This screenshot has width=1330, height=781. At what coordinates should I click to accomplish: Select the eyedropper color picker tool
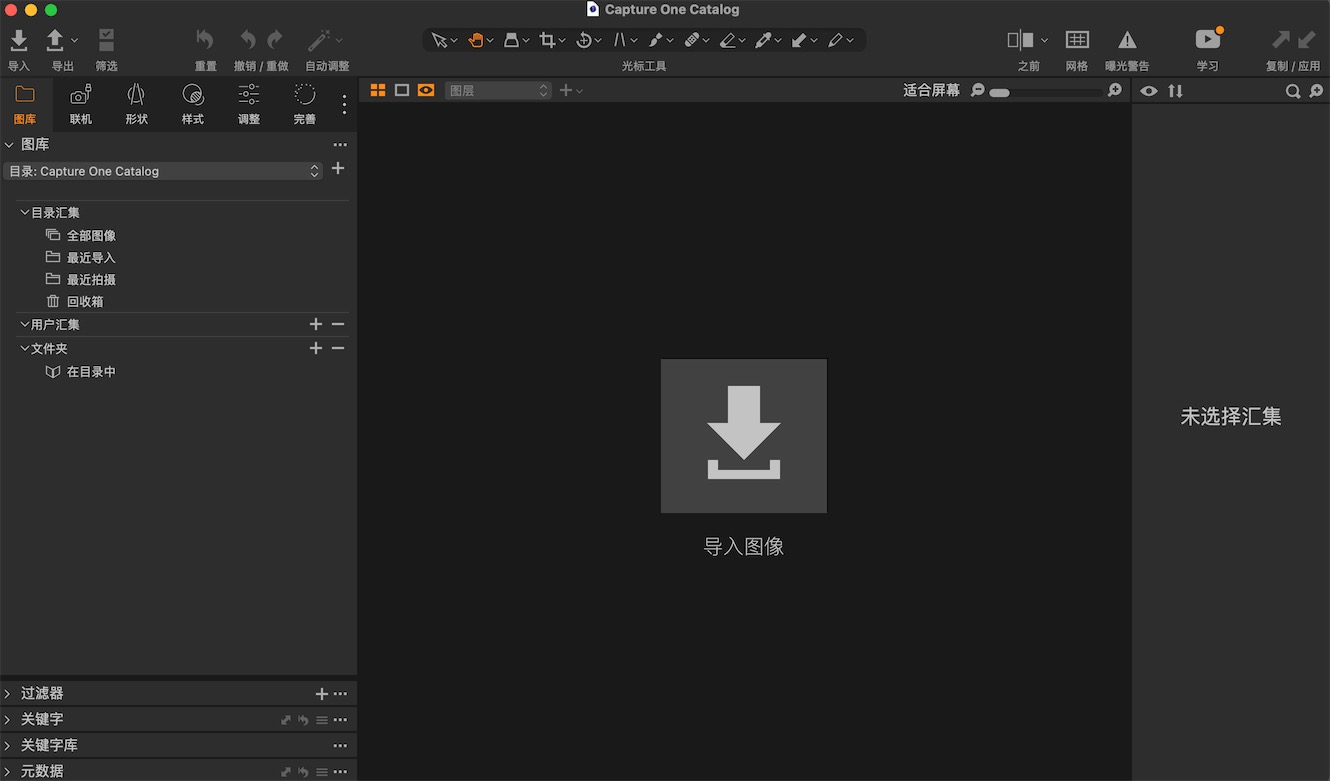click(764, 40)
